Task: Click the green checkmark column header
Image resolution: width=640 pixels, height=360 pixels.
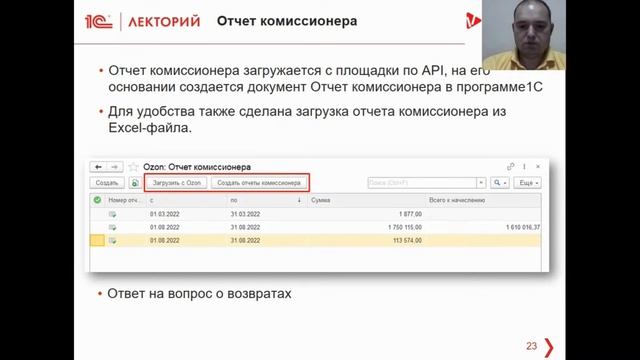Action: tap(97, 200)
